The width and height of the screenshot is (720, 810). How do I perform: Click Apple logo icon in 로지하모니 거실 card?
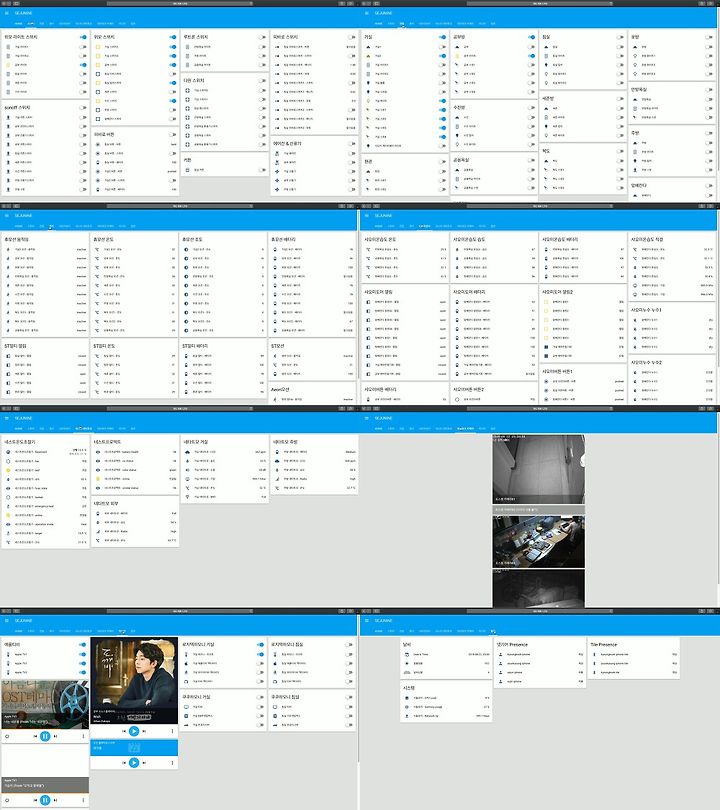click(x=186, y=663)
